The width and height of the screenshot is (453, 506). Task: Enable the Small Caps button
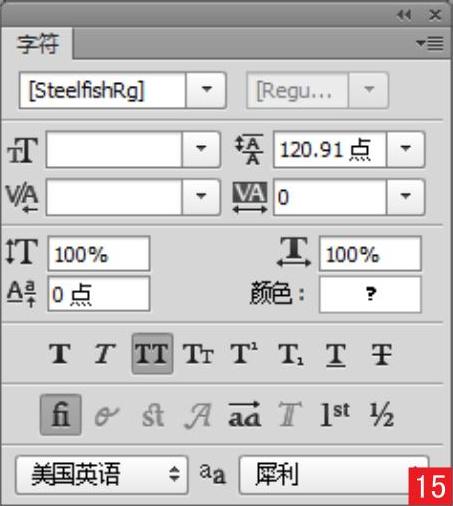pyautogui.click(x=198, y=354)
